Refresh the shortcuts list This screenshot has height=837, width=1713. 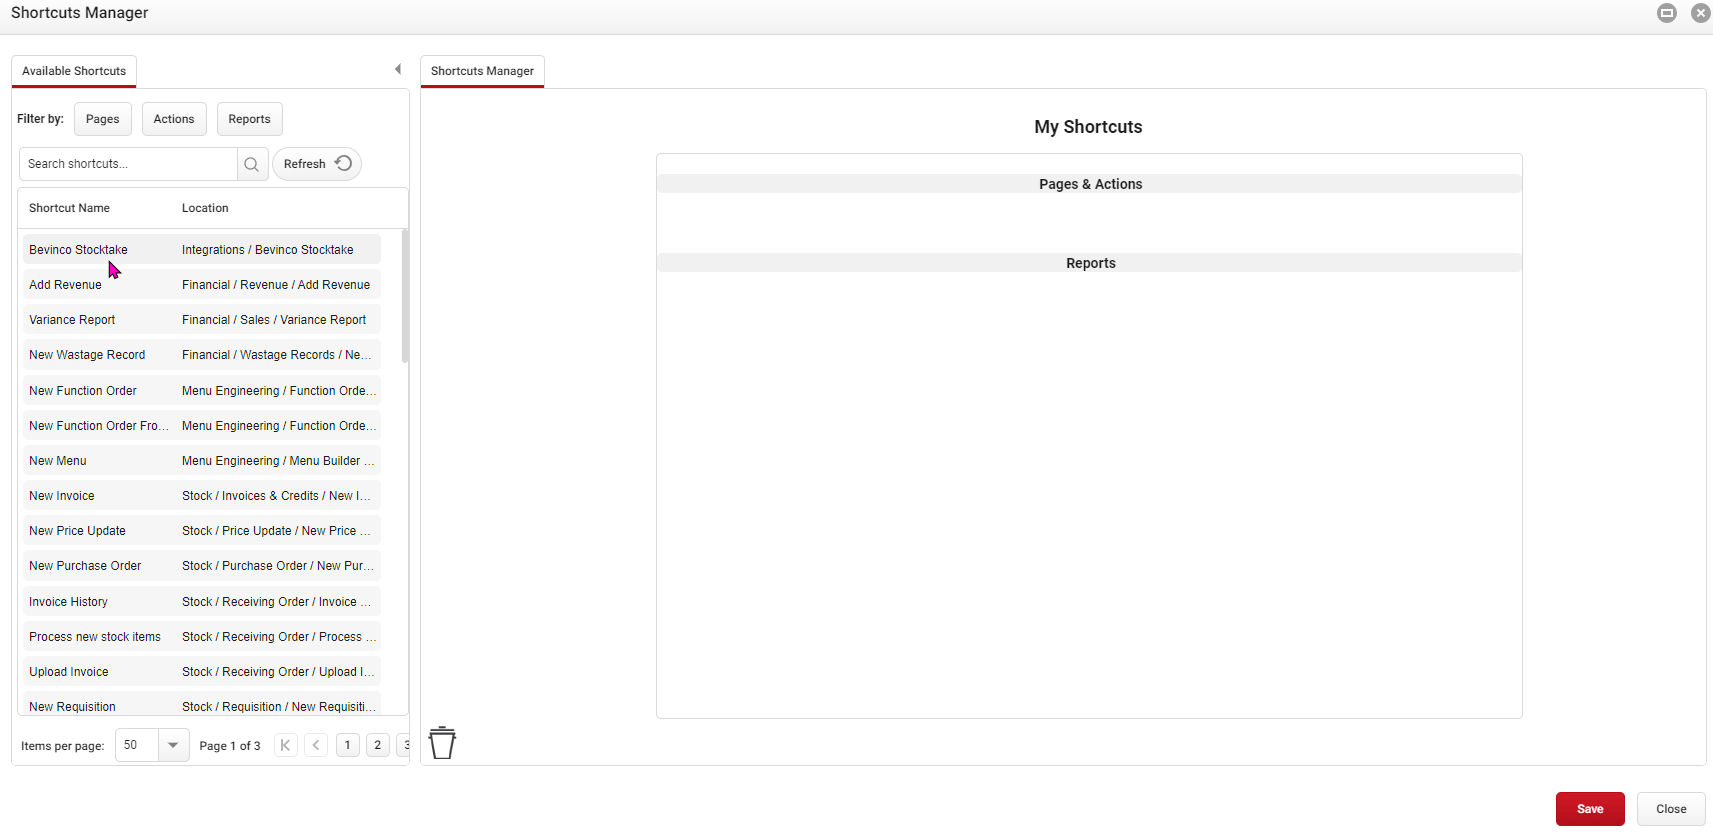pos(317,164)
